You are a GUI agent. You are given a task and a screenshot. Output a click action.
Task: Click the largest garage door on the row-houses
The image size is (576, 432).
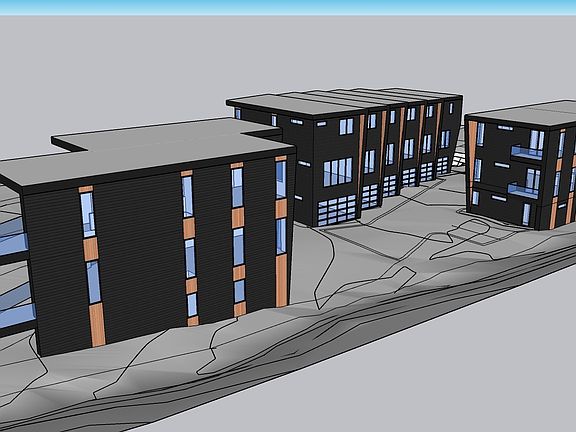337,210
